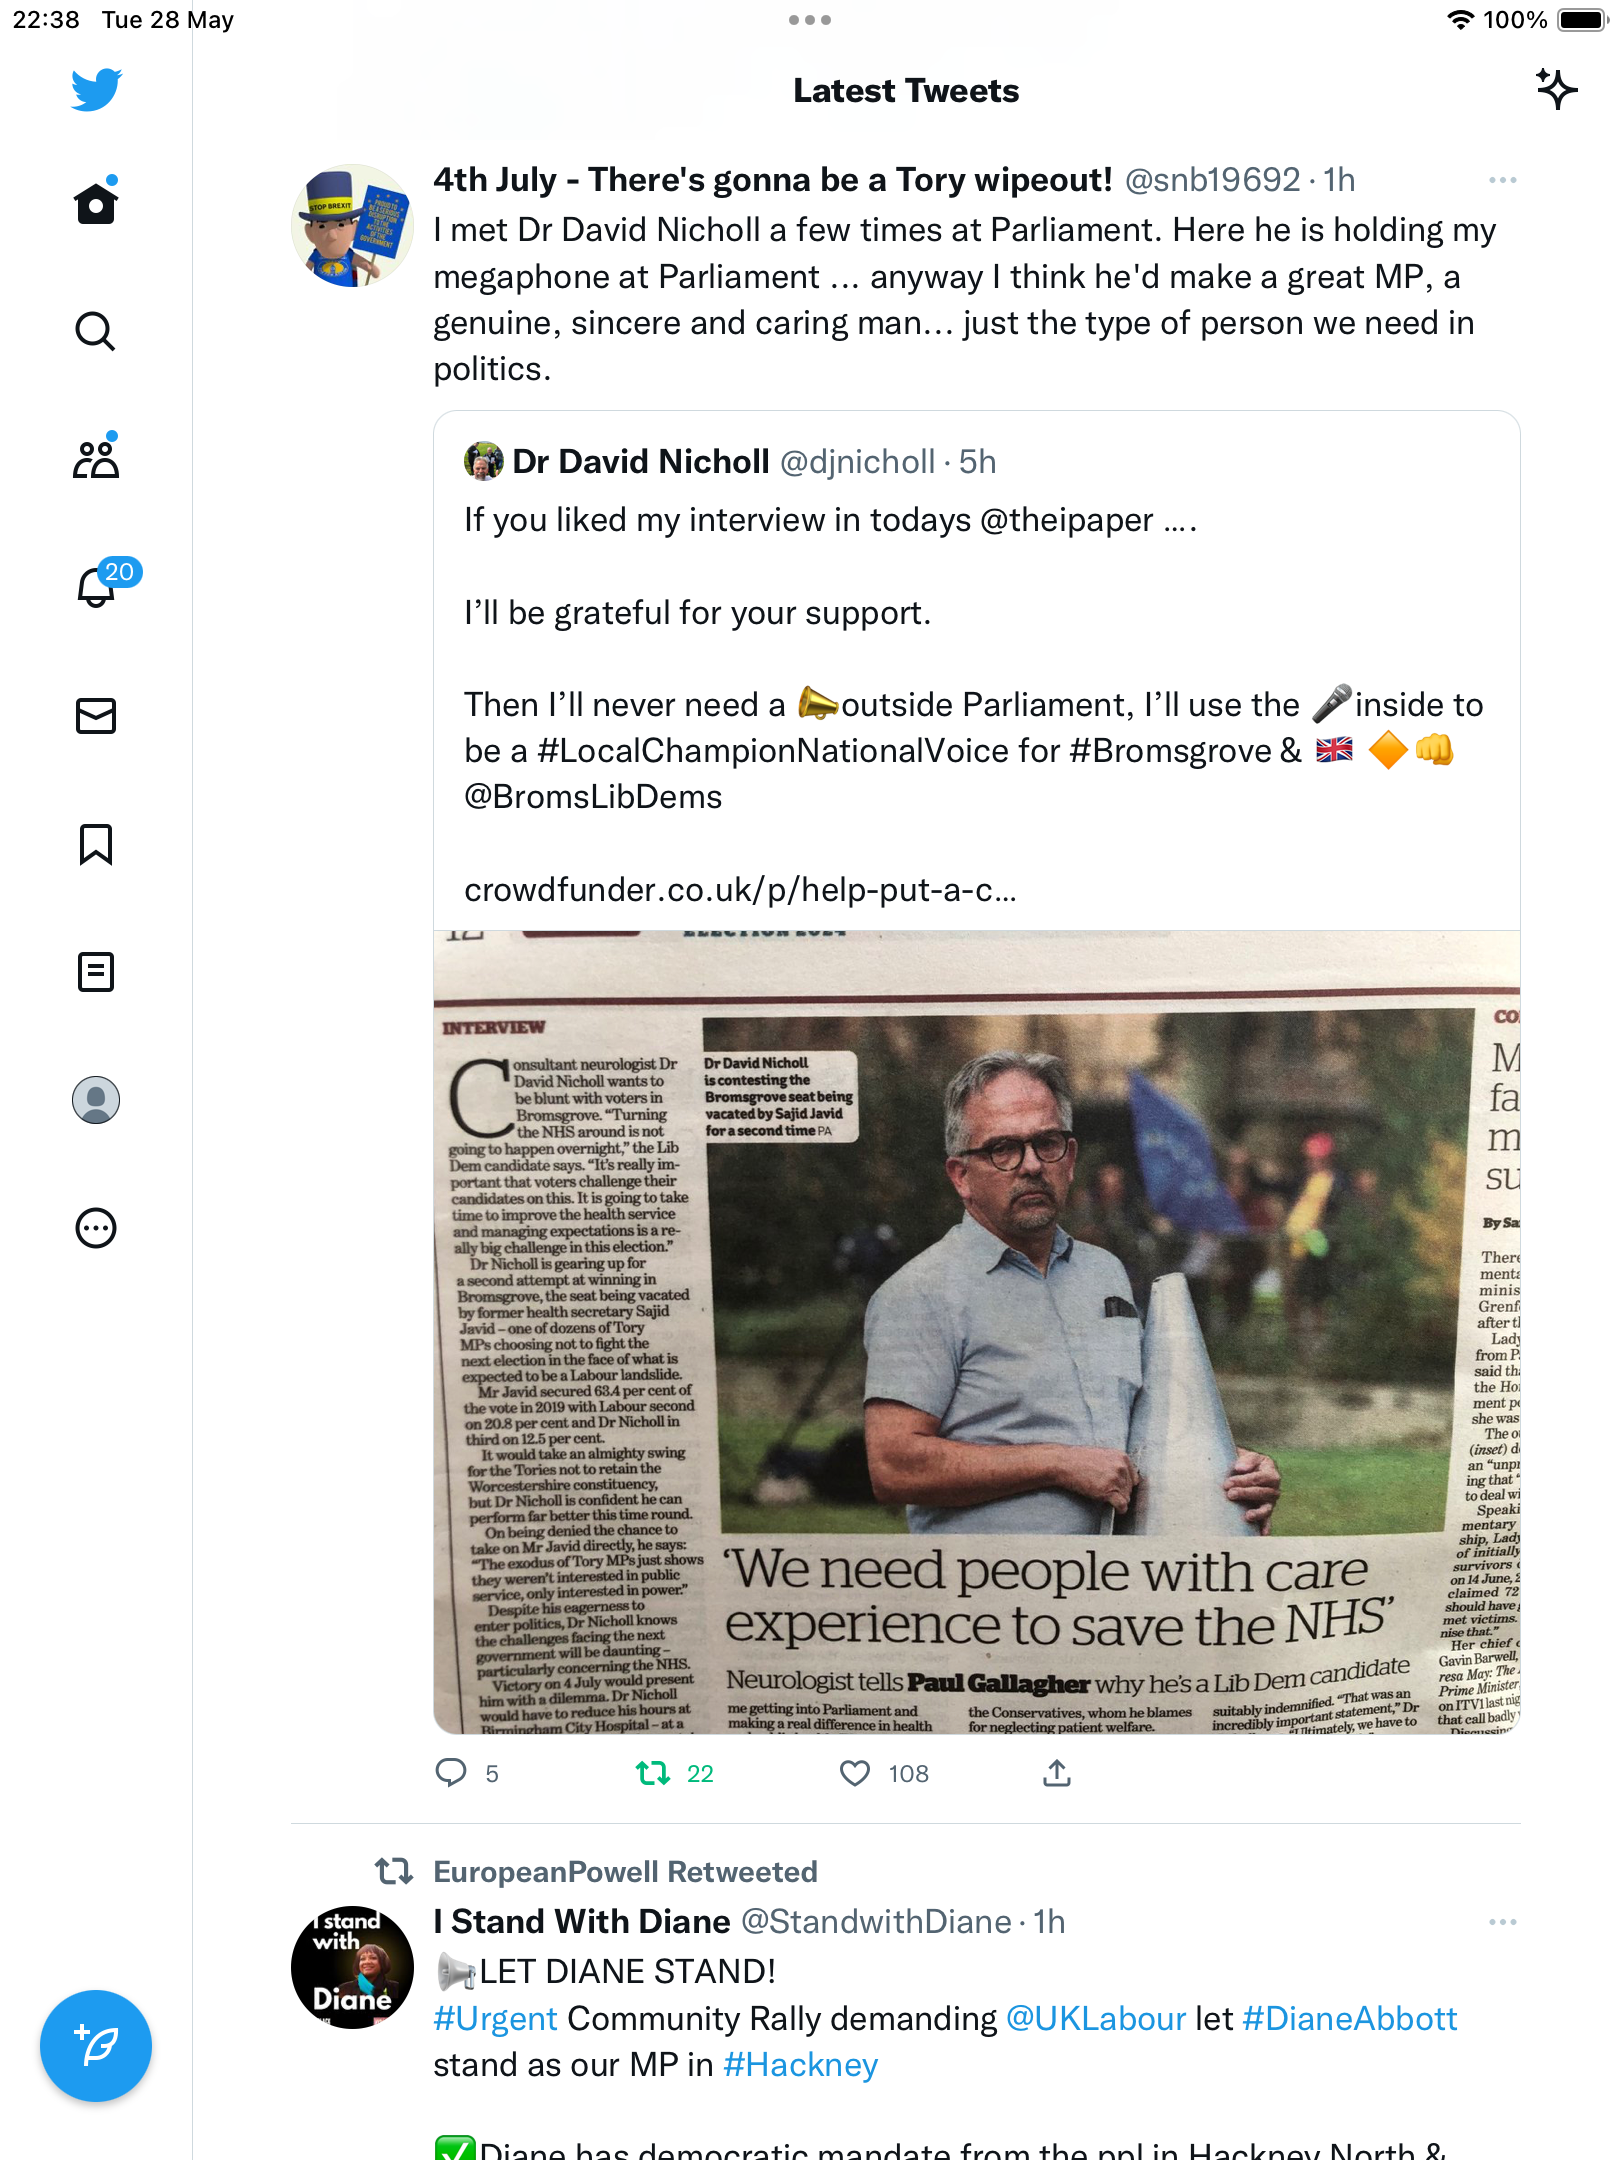Open the #Hackney hashtag link
This screenshot has width=1620, height=2160.
pos(800,2065)
